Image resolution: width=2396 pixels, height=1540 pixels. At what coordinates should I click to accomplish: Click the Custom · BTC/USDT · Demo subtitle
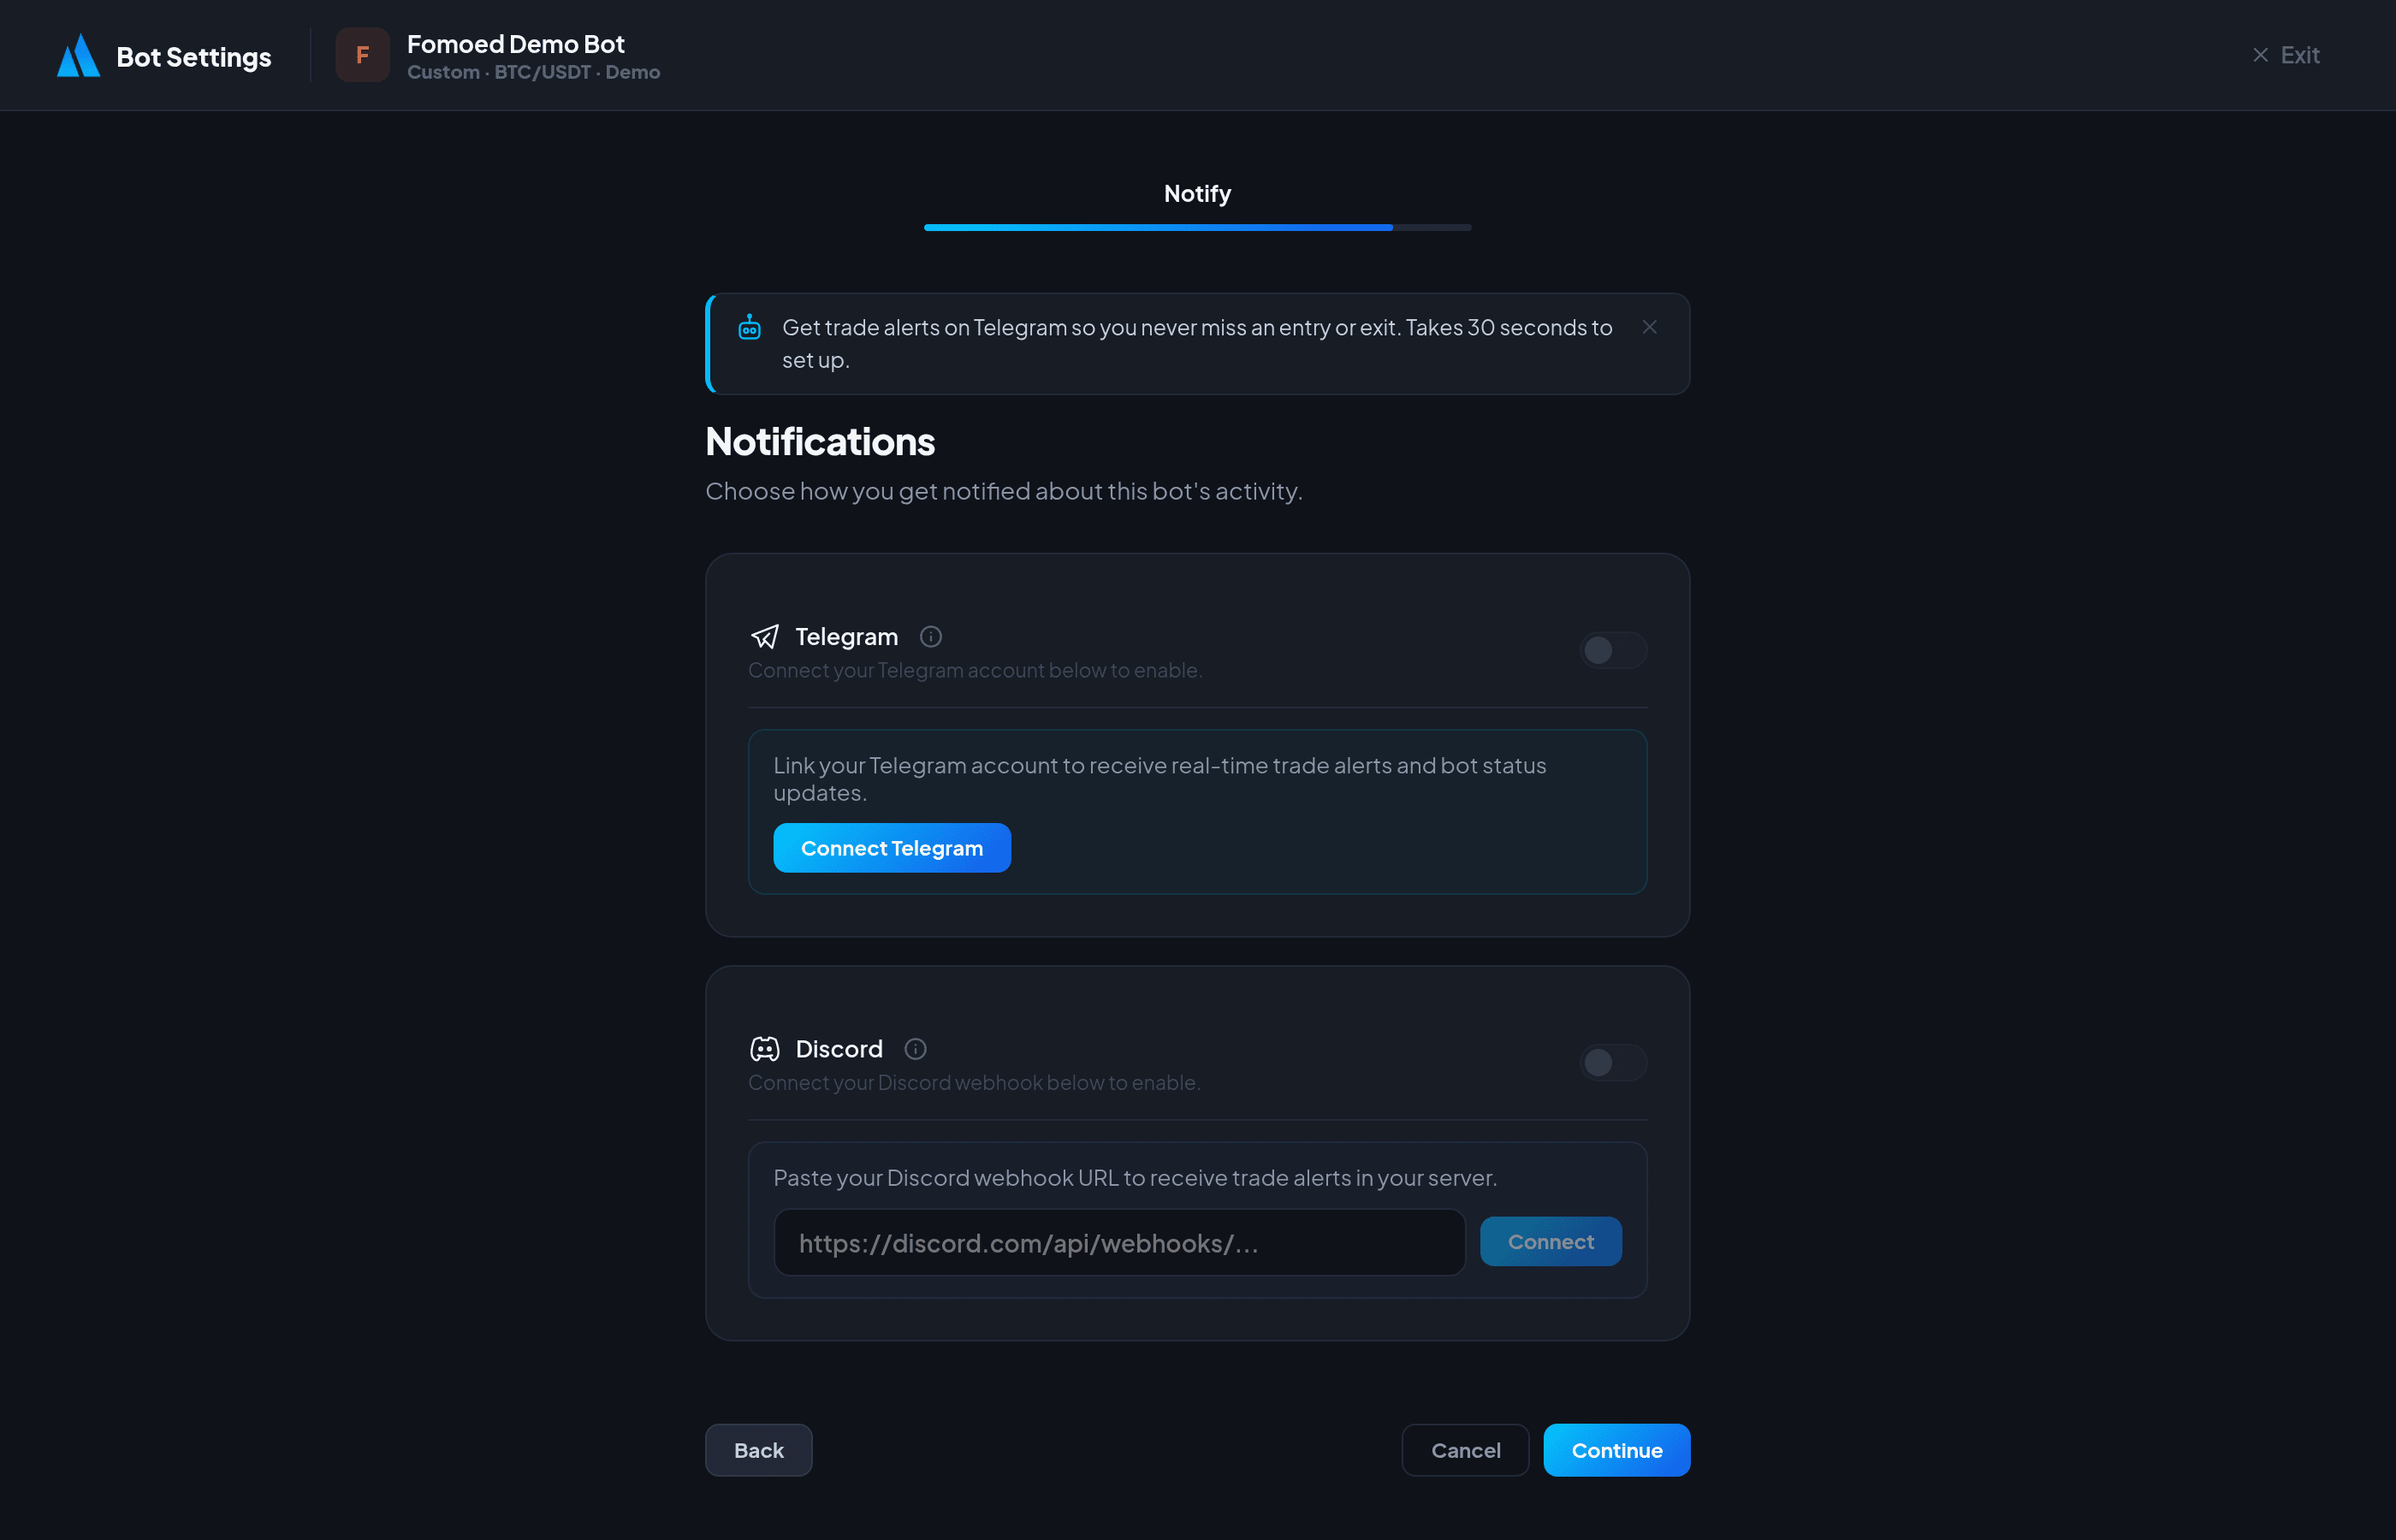tap(533, 72)
